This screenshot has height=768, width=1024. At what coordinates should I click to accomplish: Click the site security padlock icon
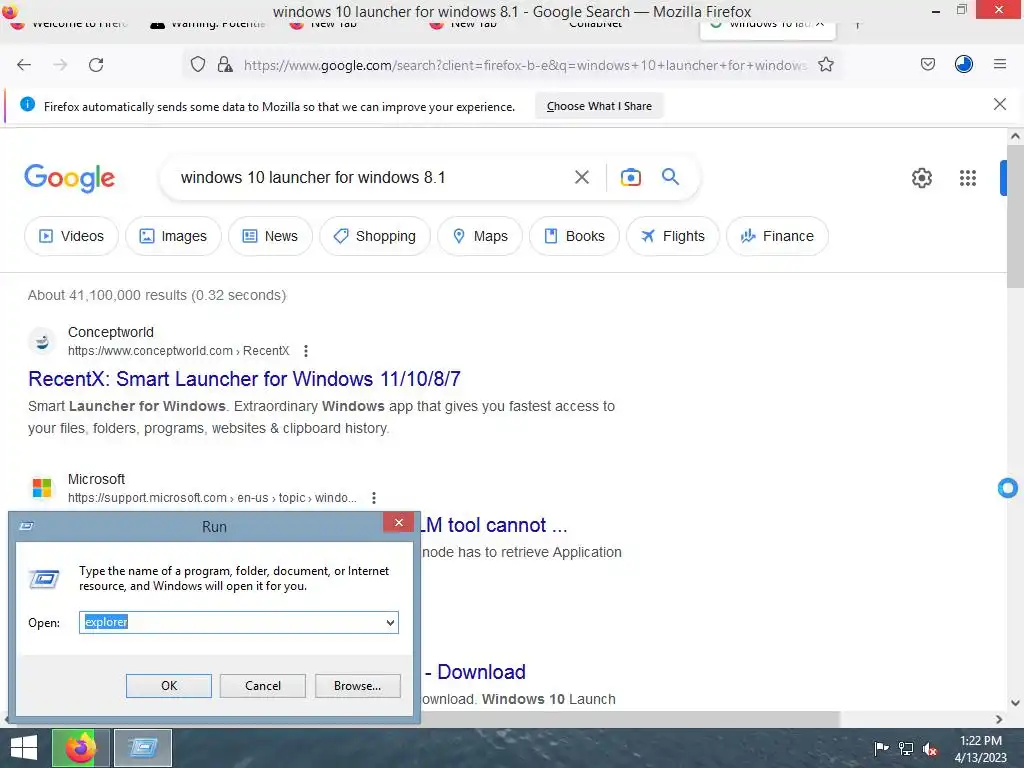click(x=225, y=65)
